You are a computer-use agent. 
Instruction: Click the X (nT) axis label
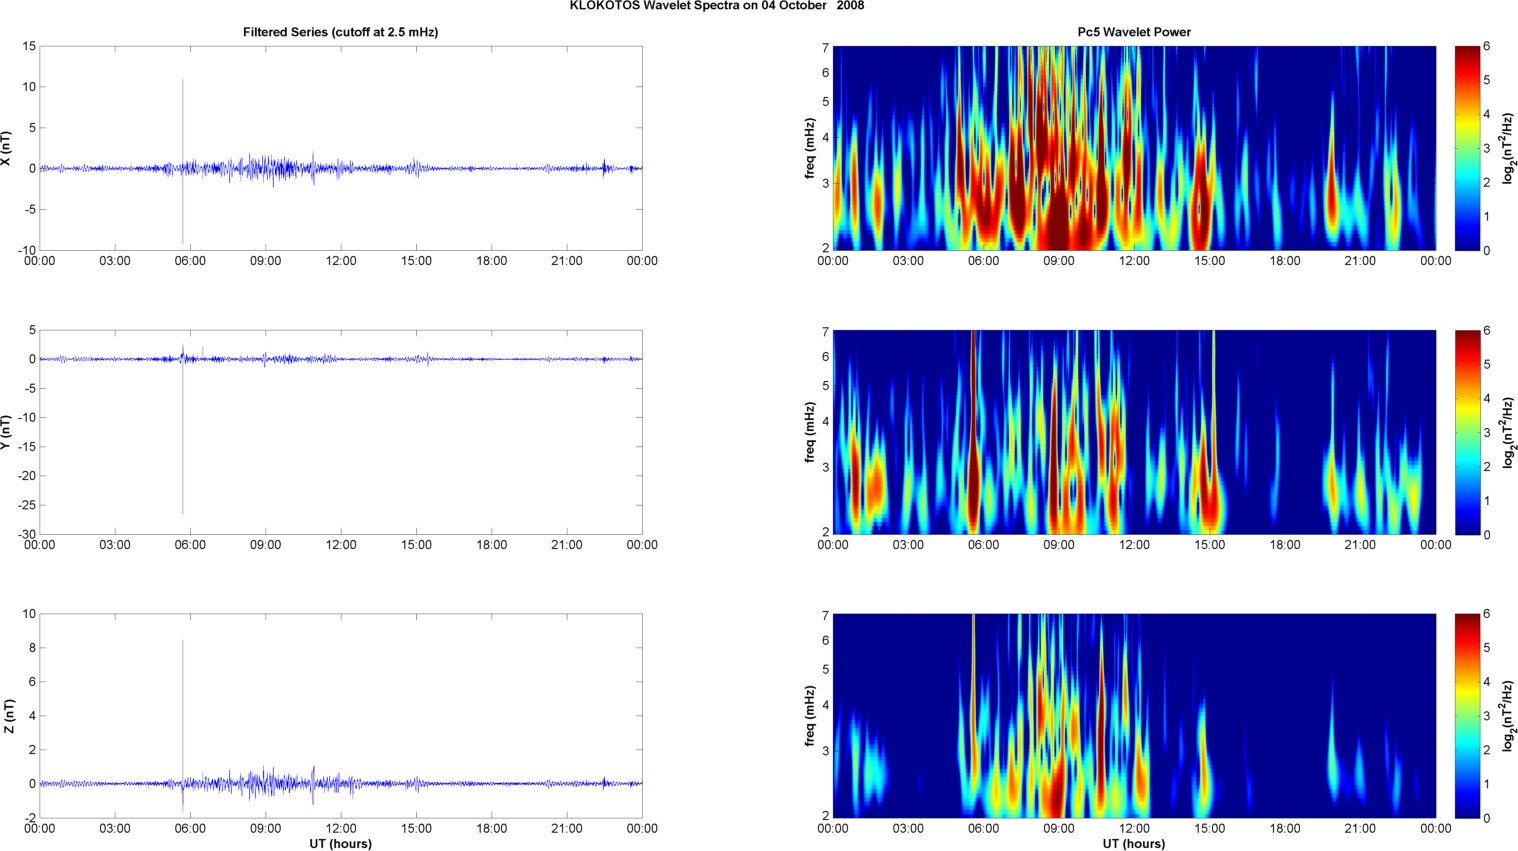tap(7, 148)
